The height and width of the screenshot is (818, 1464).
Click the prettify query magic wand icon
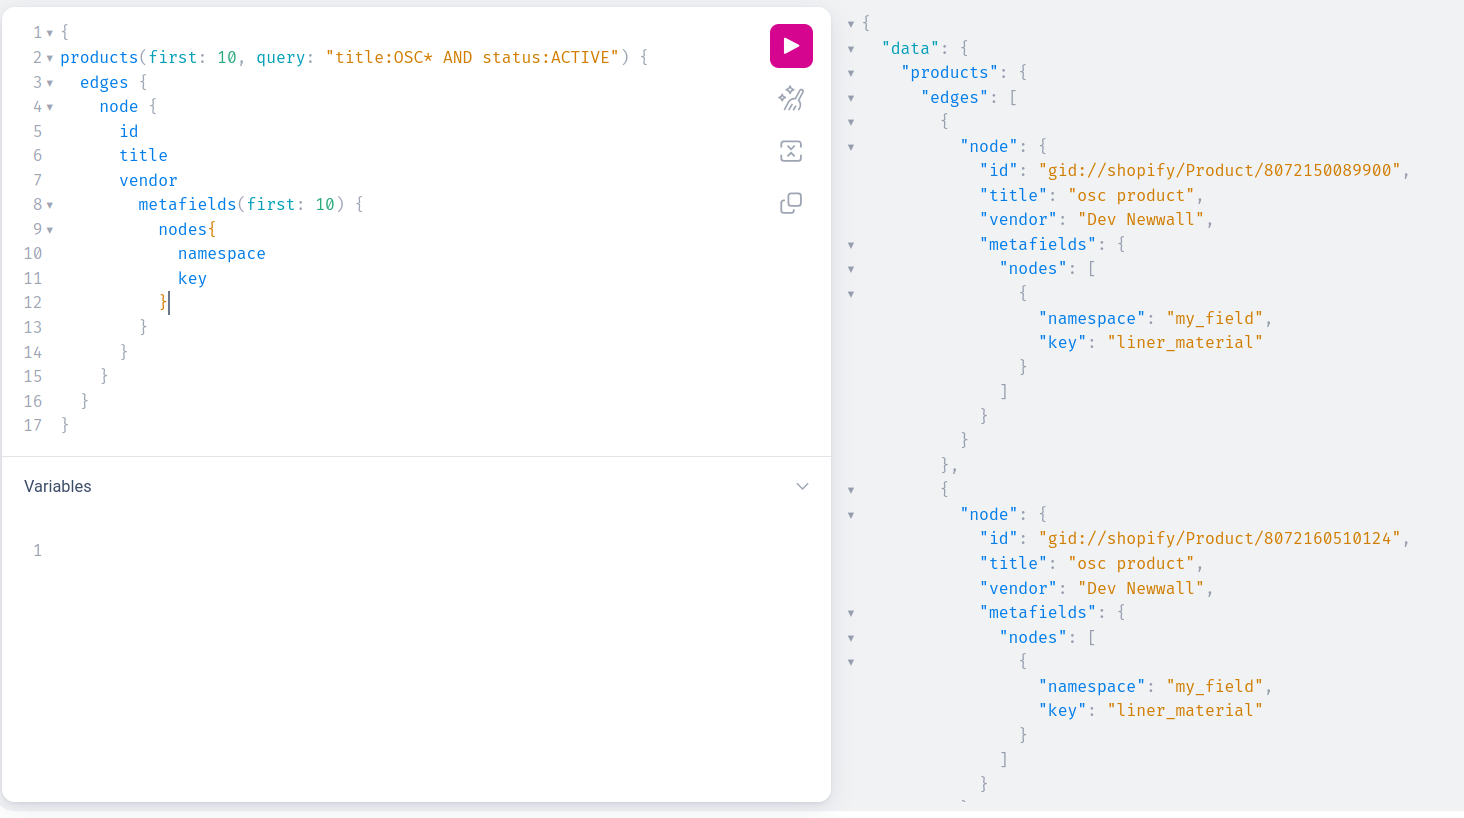click(x=791, y=98)
